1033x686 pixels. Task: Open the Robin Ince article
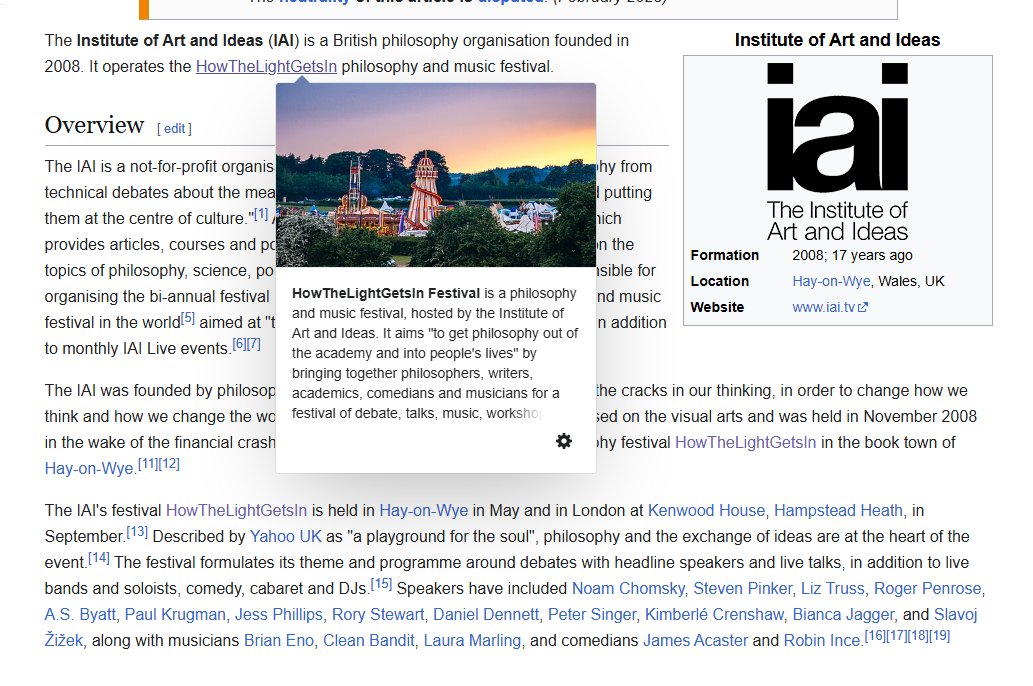click(822, 641)
